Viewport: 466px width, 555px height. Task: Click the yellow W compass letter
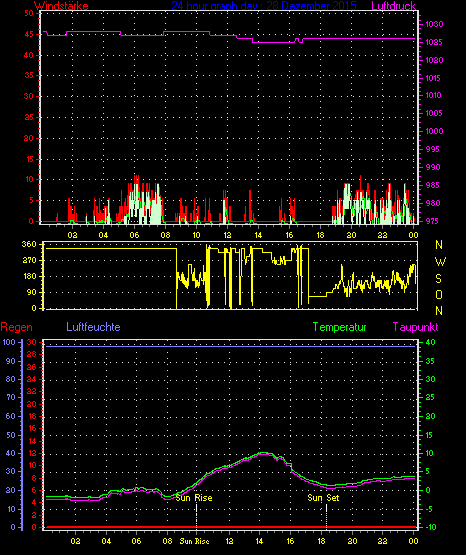tap(440, 262)
